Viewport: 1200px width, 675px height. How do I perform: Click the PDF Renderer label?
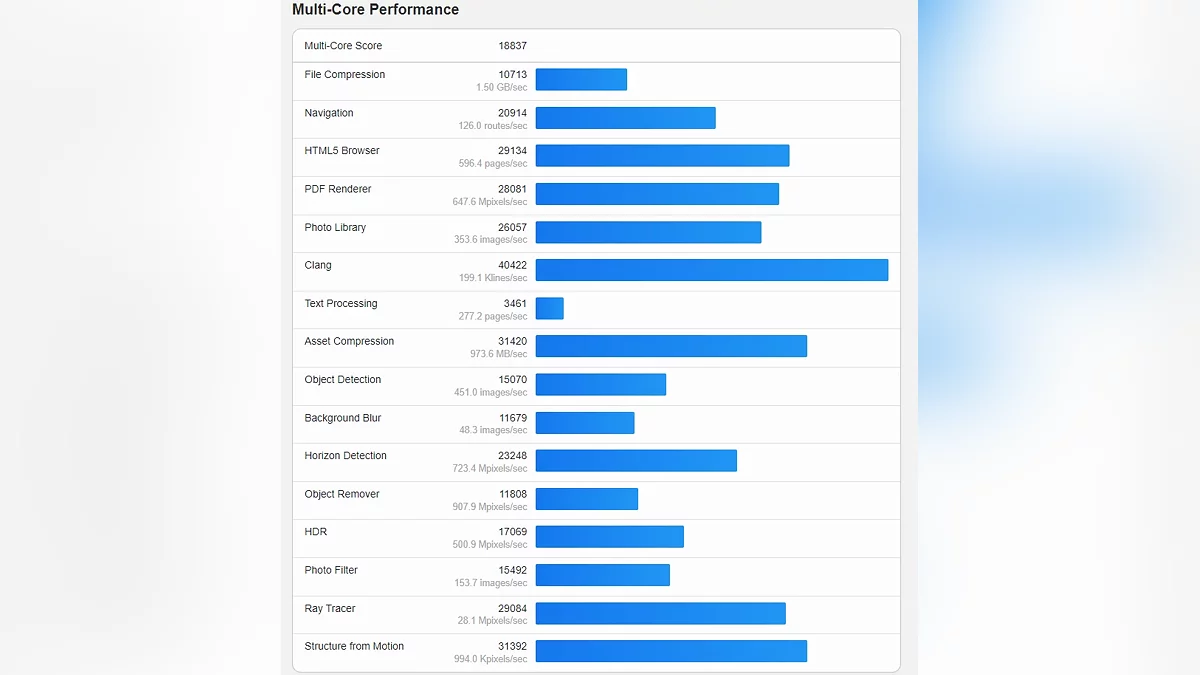[338, 189]
